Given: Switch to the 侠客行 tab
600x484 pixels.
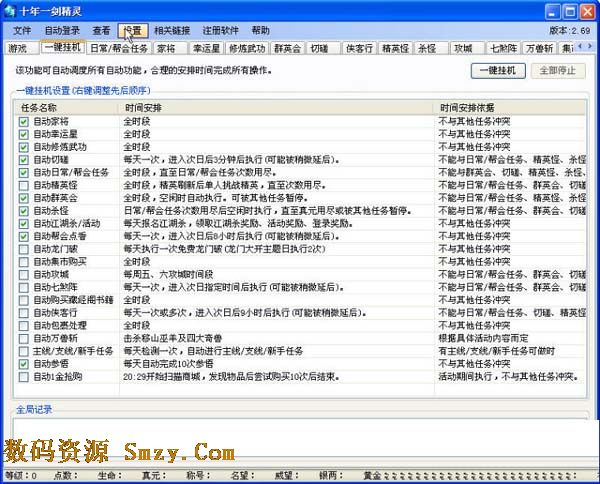Looking at the screenshot, I should pyautogui.click(x=359, y=48).
